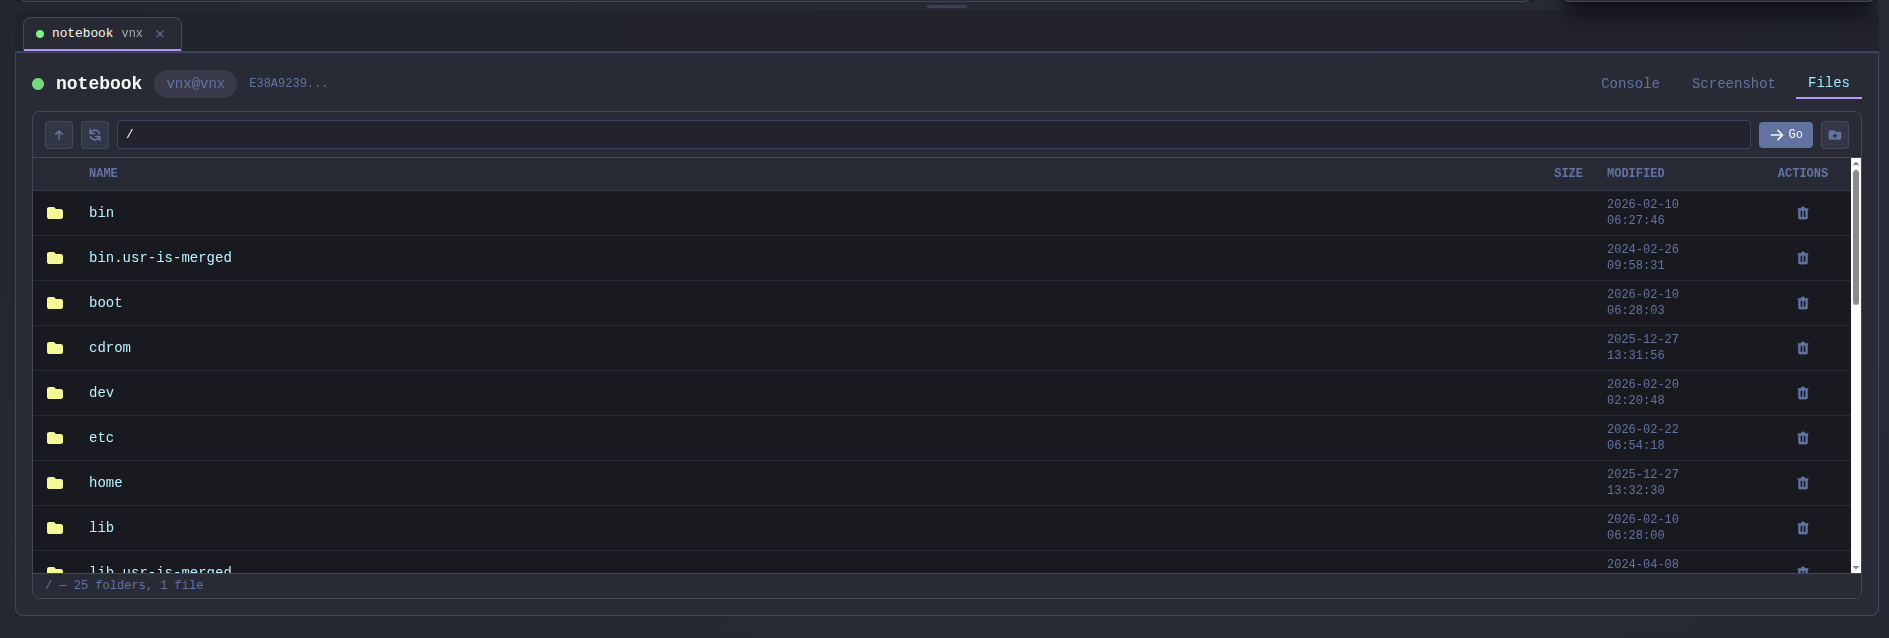Open the lib folder
Image resolution: width=1889 pixels, height=638 pixels.
pos(101,528)
